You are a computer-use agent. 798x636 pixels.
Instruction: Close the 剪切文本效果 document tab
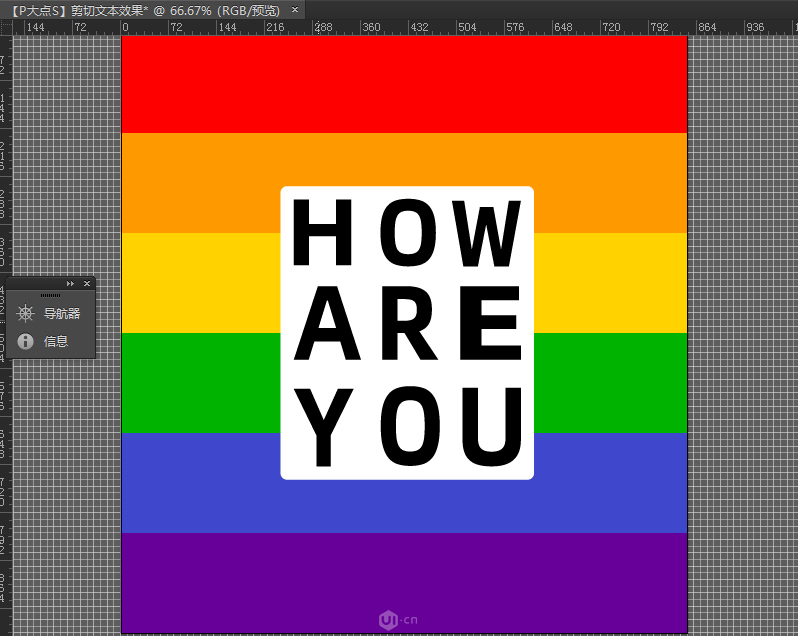pyautogui.click(x=295, y=9)
